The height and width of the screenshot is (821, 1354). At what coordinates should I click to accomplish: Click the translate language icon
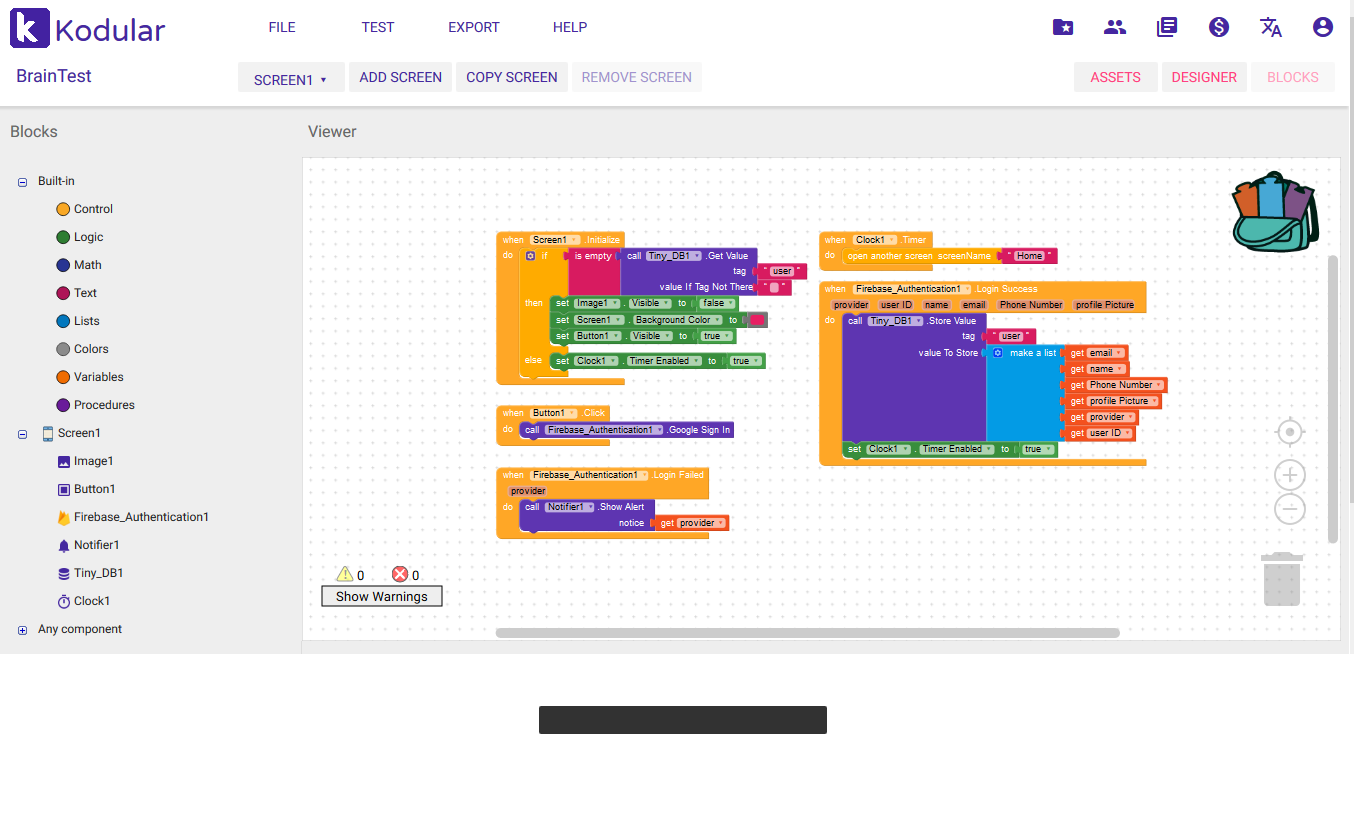(x=1270, y=27)
